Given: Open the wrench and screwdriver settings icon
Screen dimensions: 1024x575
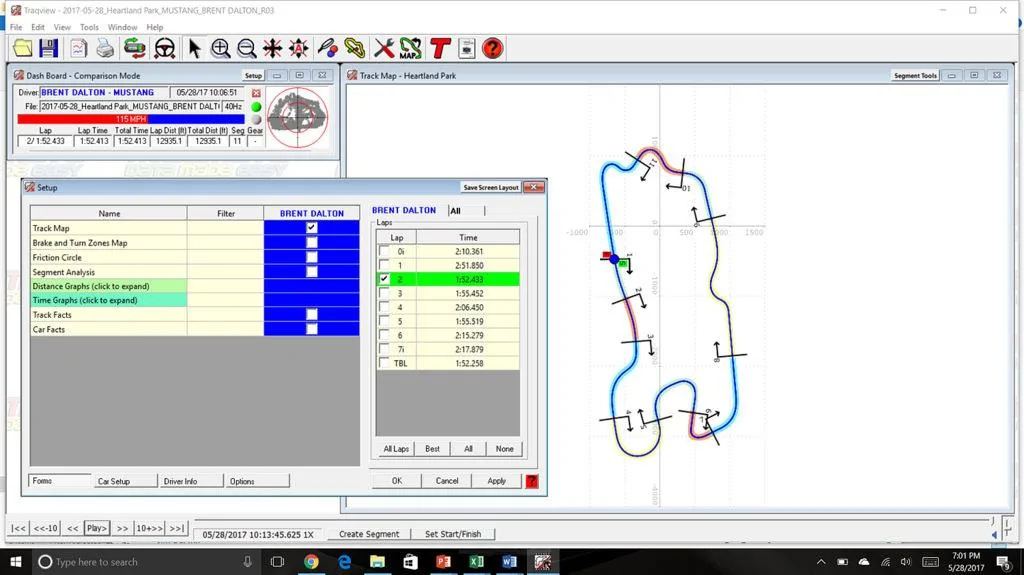Looking at the screenshot, I should 384,48.
